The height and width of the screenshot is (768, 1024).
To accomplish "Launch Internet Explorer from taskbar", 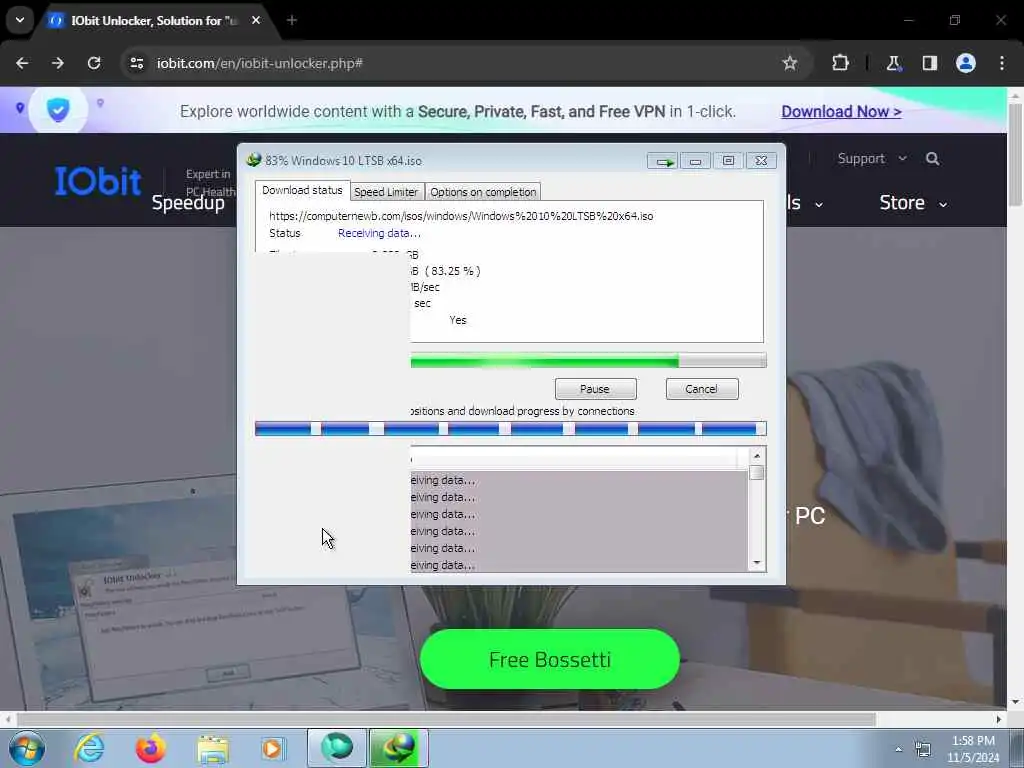I will [x=88, y=748].
